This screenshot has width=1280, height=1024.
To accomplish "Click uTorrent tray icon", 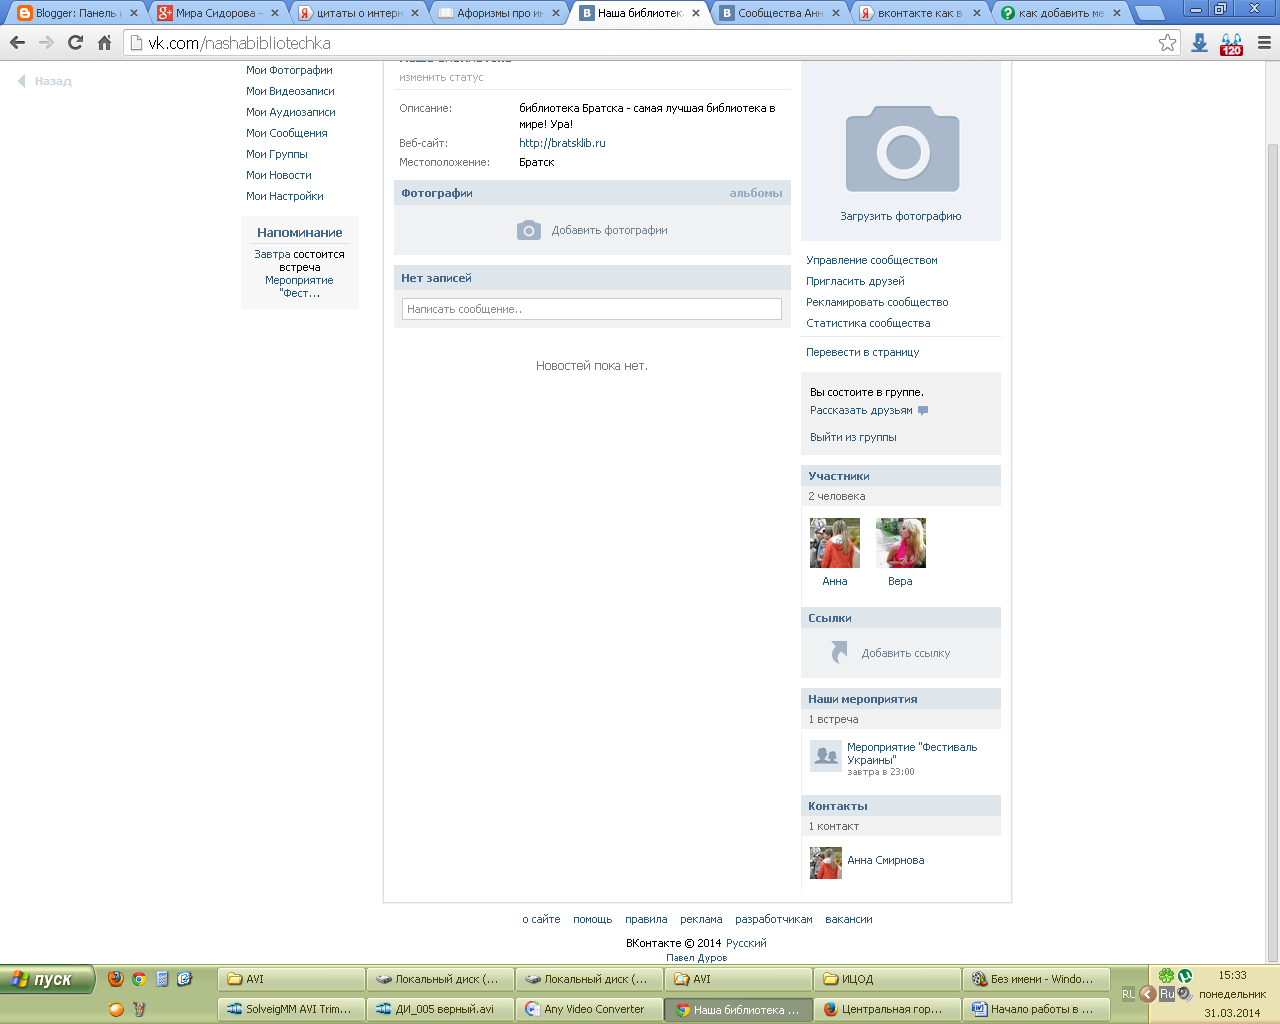I will (x=1185, y=976).
